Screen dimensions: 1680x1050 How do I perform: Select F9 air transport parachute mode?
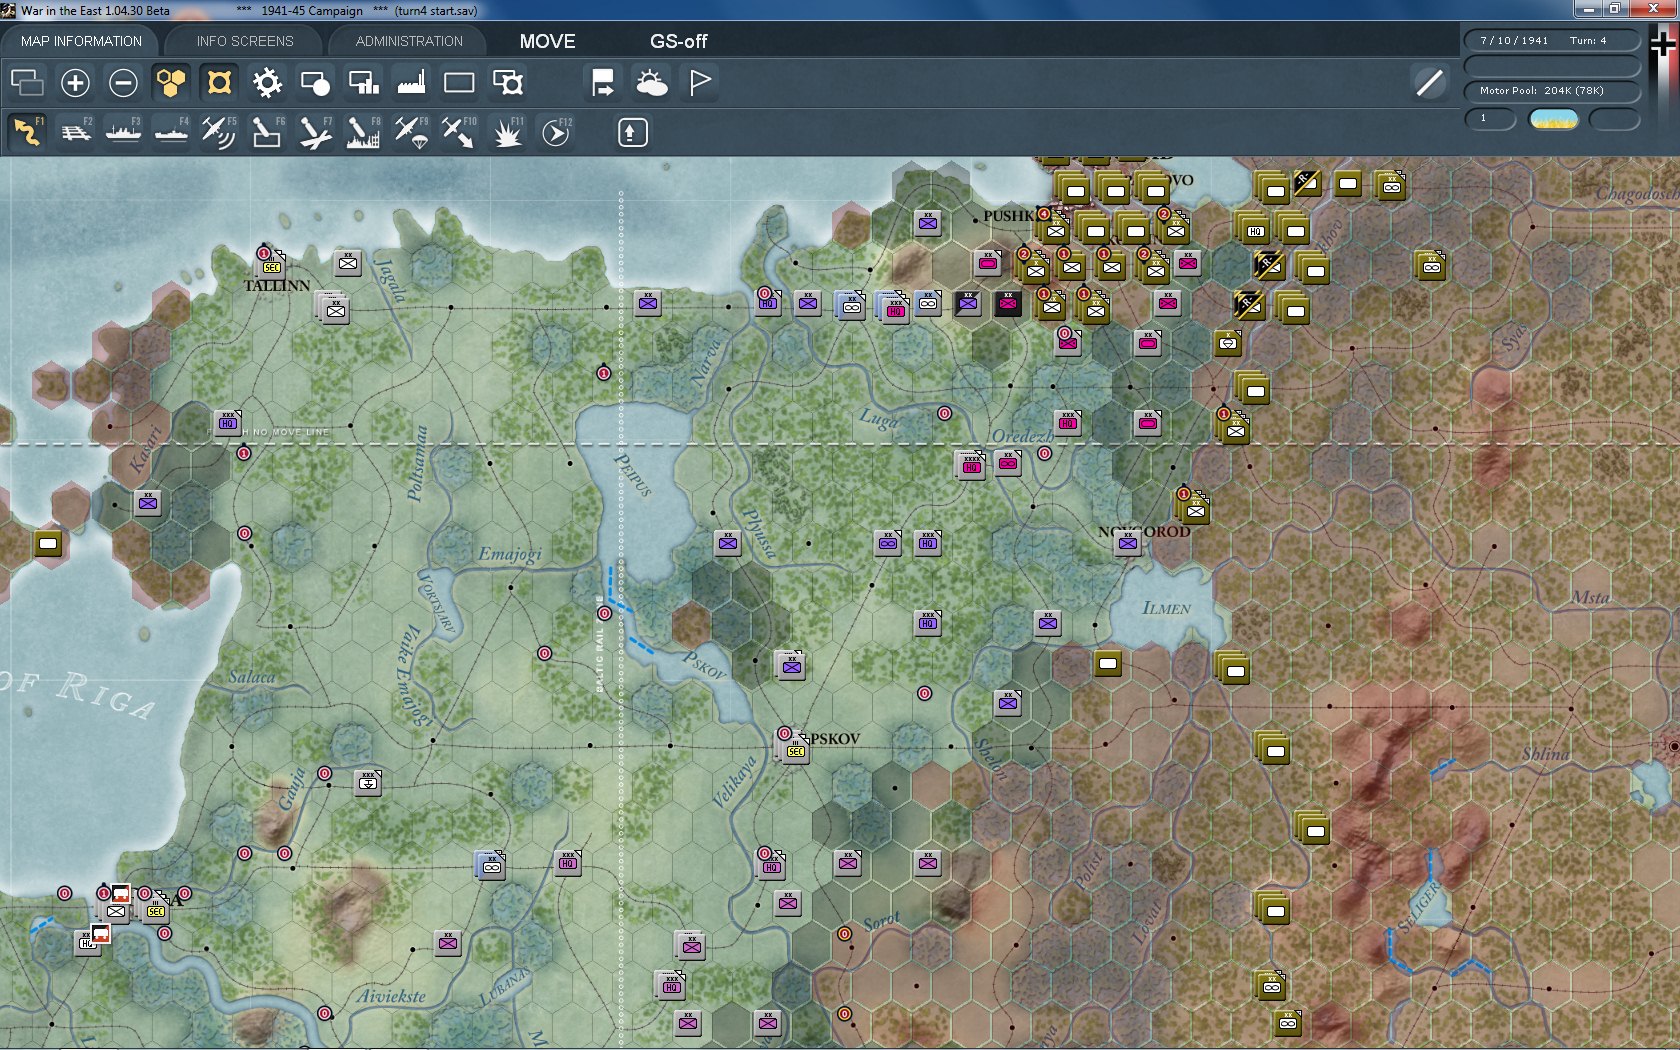click(x=411, y=132)
